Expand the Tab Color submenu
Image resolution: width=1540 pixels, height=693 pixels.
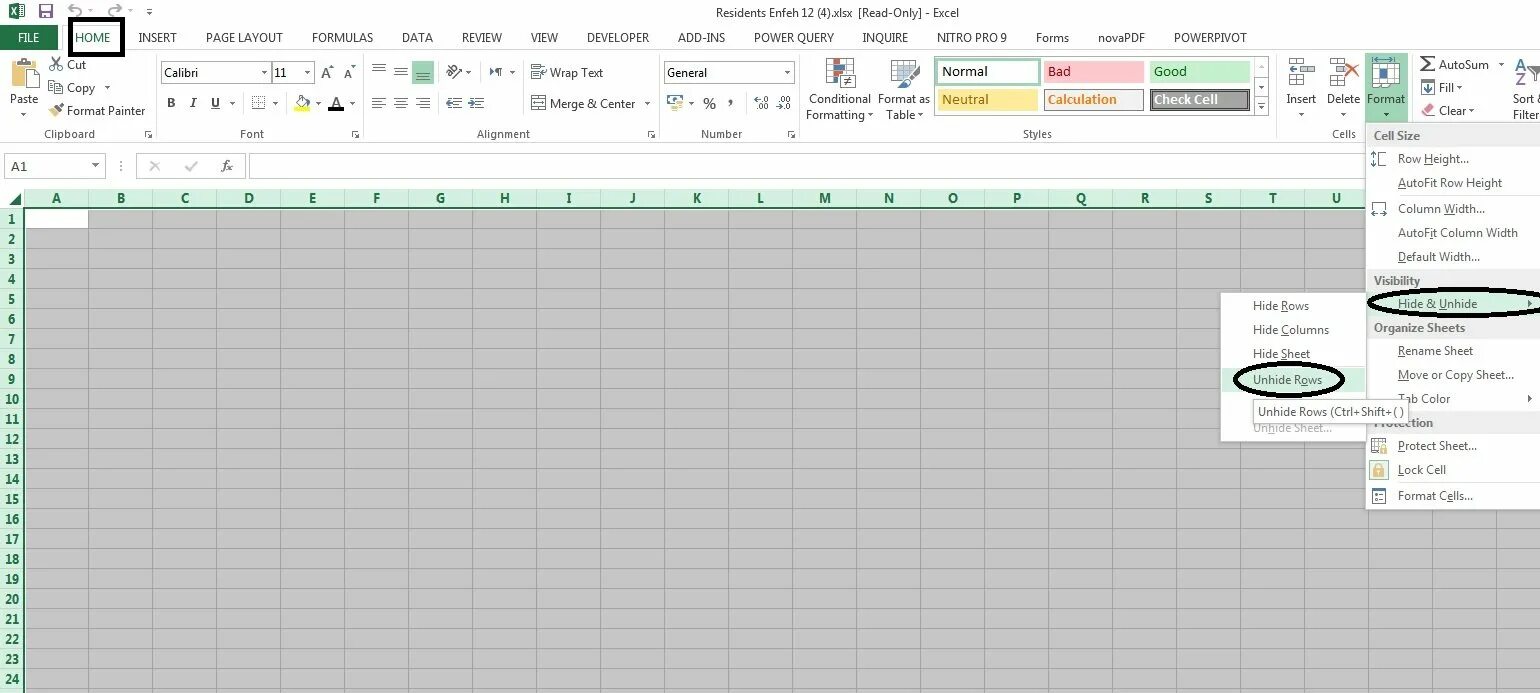pyautogui.click(x=1452, y=399)
